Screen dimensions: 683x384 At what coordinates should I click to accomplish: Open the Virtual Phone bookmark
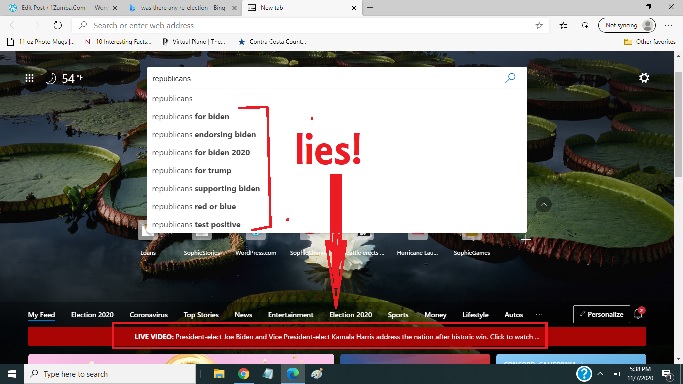[x=194, y=42]
